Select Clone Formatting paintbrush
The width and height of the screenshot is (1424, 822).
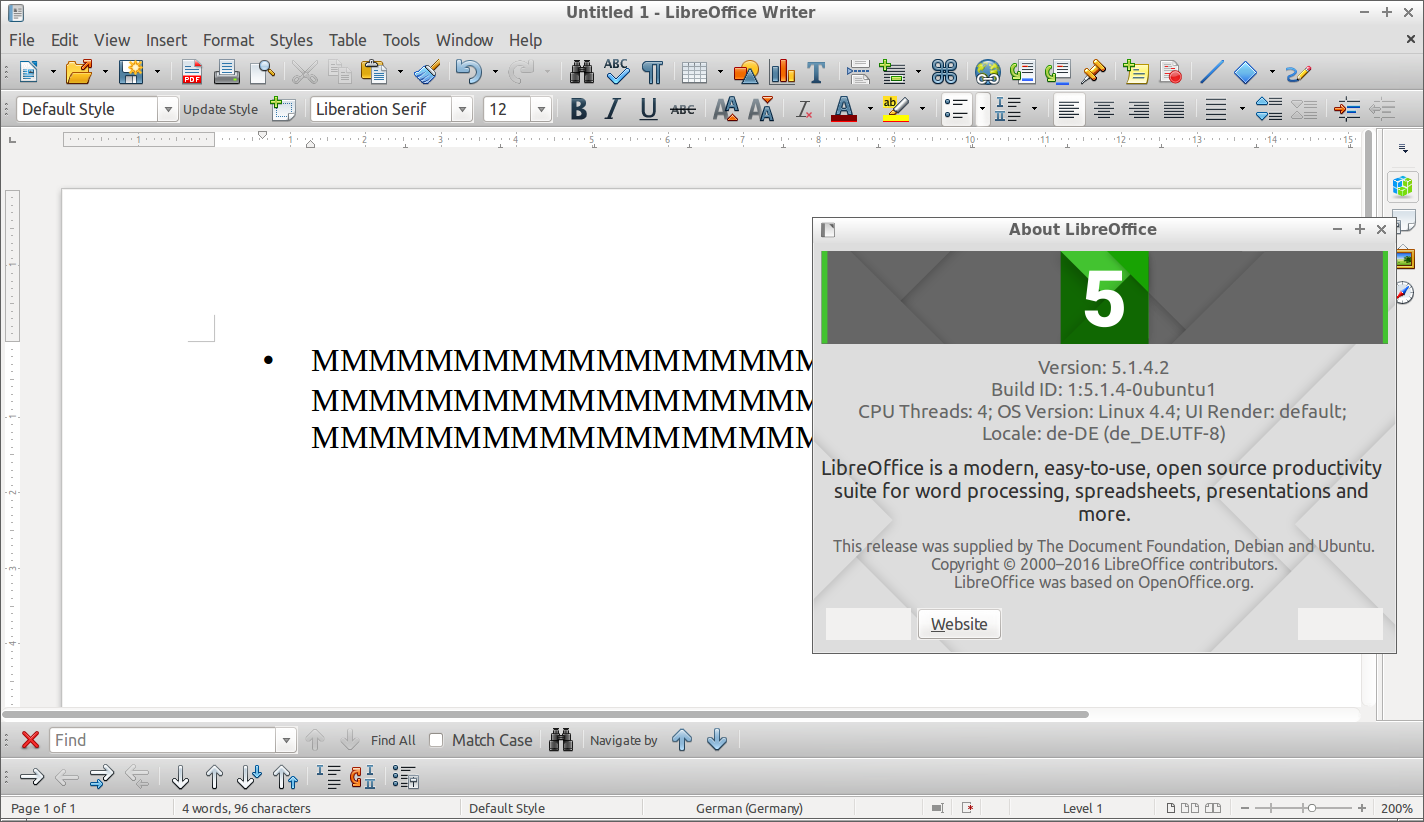427,72
